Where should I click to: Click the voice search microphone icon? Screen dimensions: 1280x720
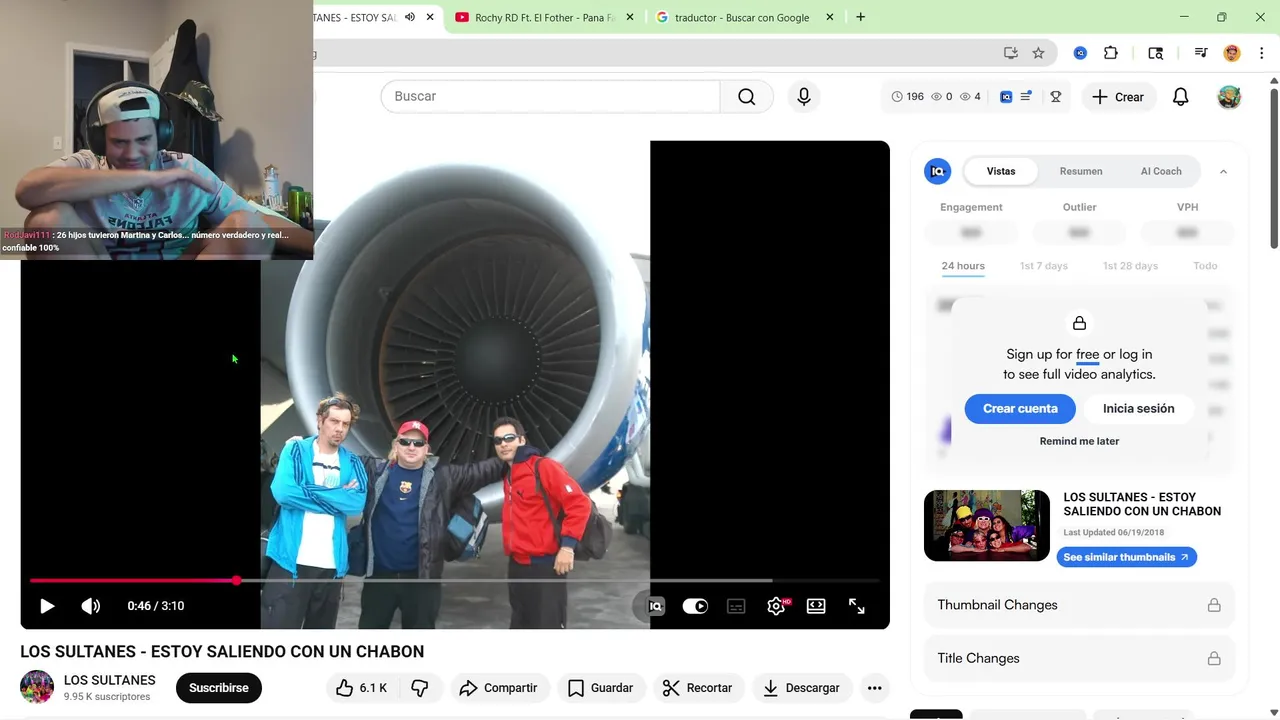tap(804, 96)
